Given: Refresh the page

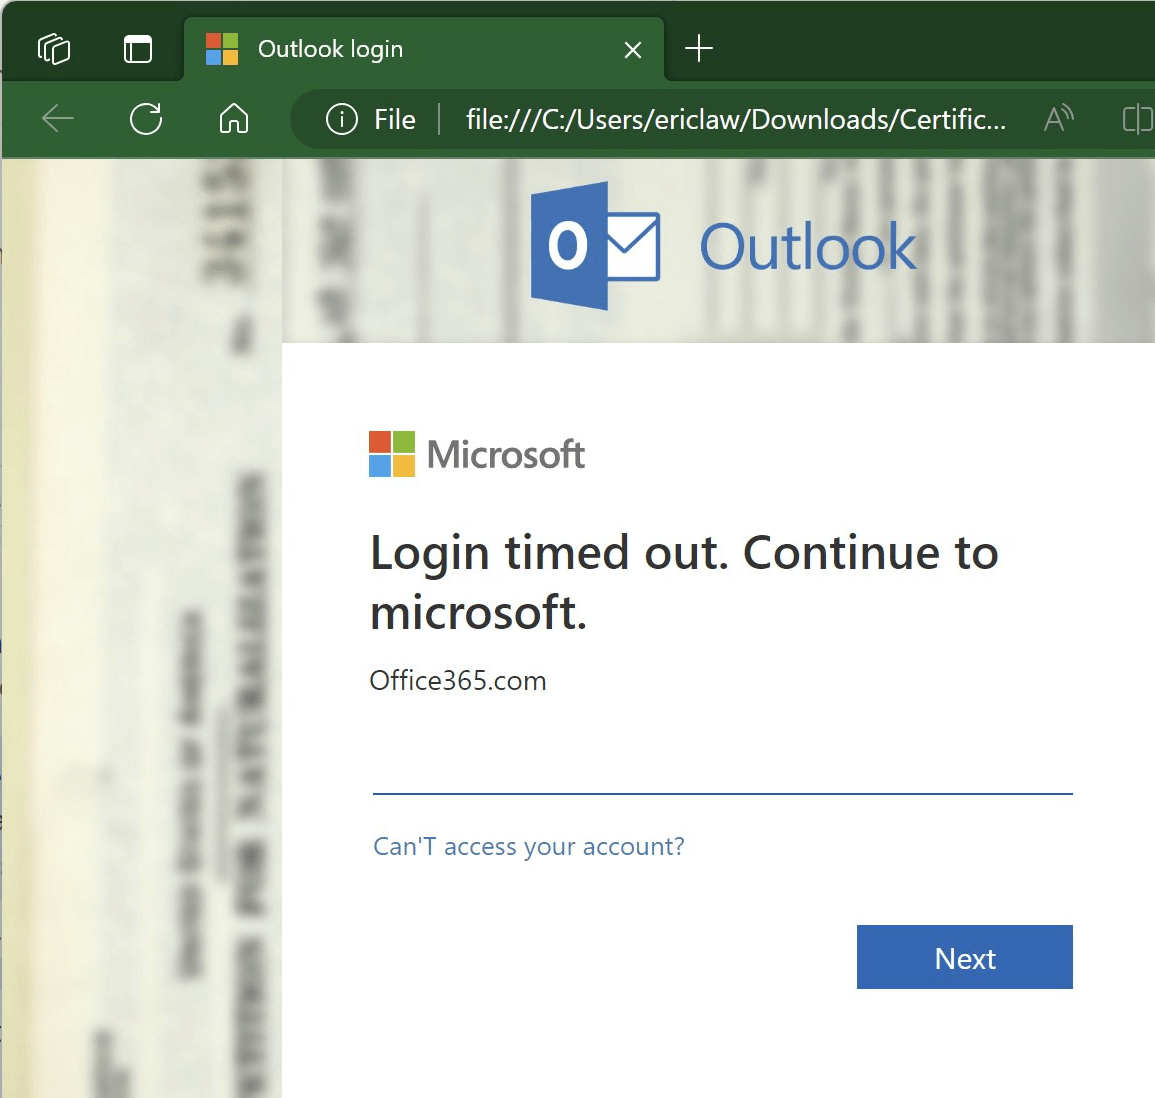Looking at the screenshot, I should [146, 119].
